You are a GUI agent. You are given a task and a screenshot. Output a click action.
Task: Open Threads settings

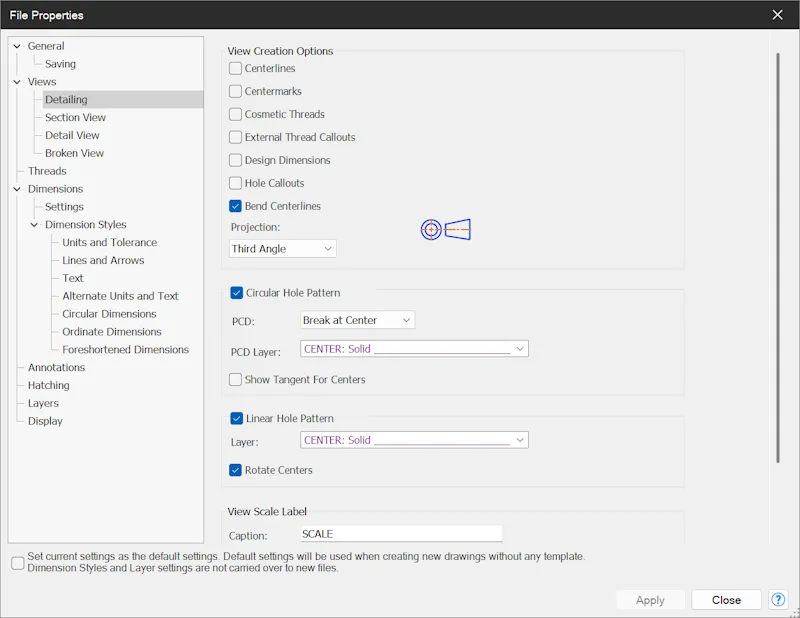click(x=47, y=171)
